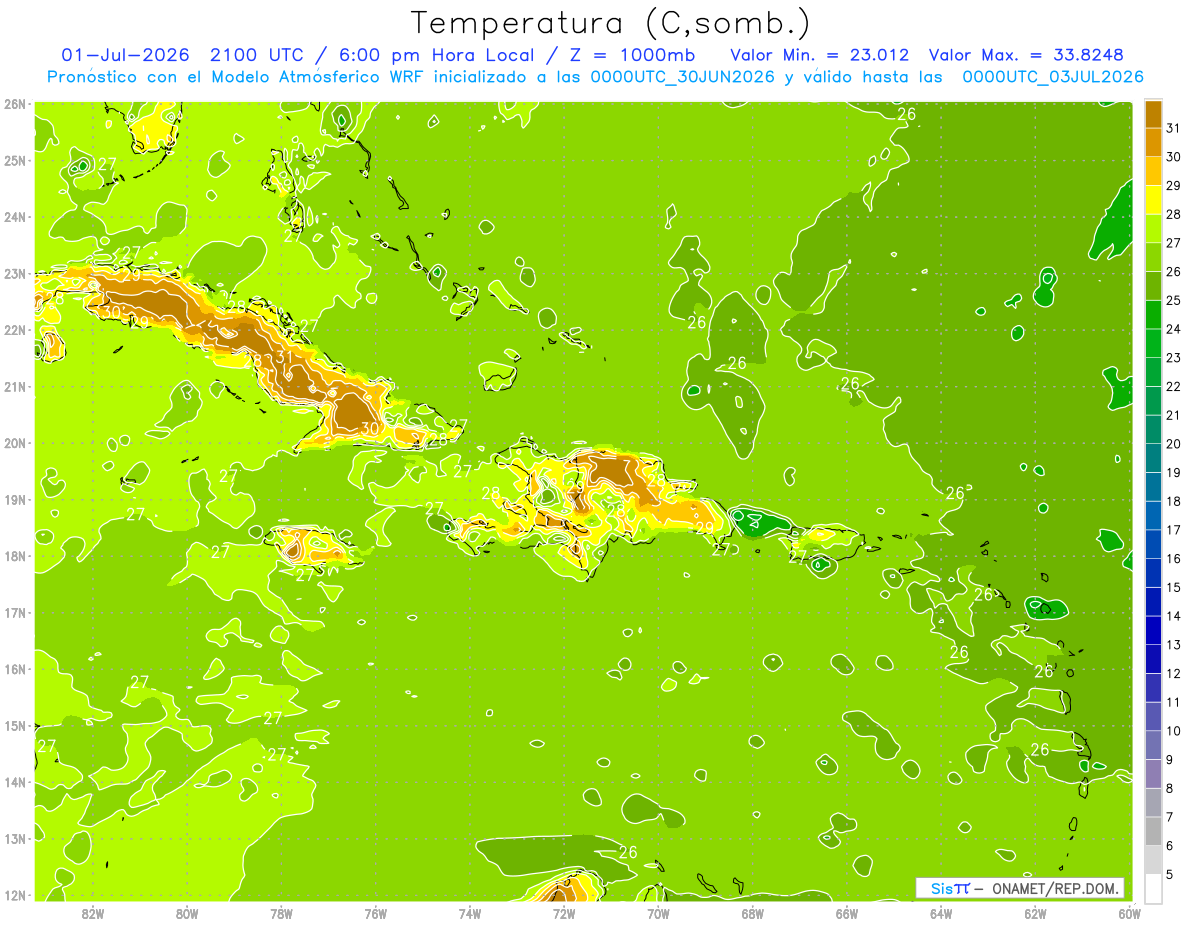This screenshot has height=927, width=1200.
Task: Click the yellow legend swatch between 28 and 29
Action: [1153, 200]
